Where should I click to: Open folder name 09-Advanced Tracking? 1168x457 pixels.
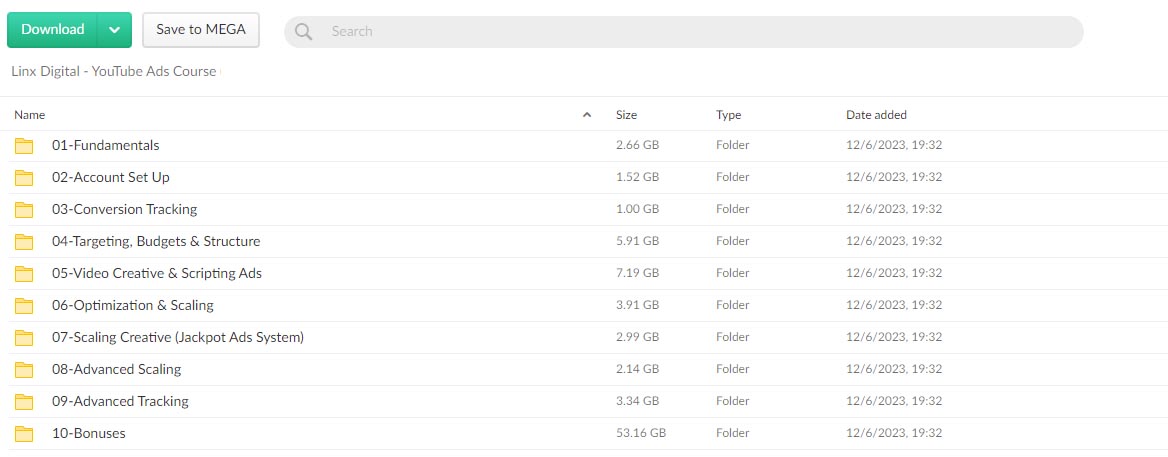[120, 401]
